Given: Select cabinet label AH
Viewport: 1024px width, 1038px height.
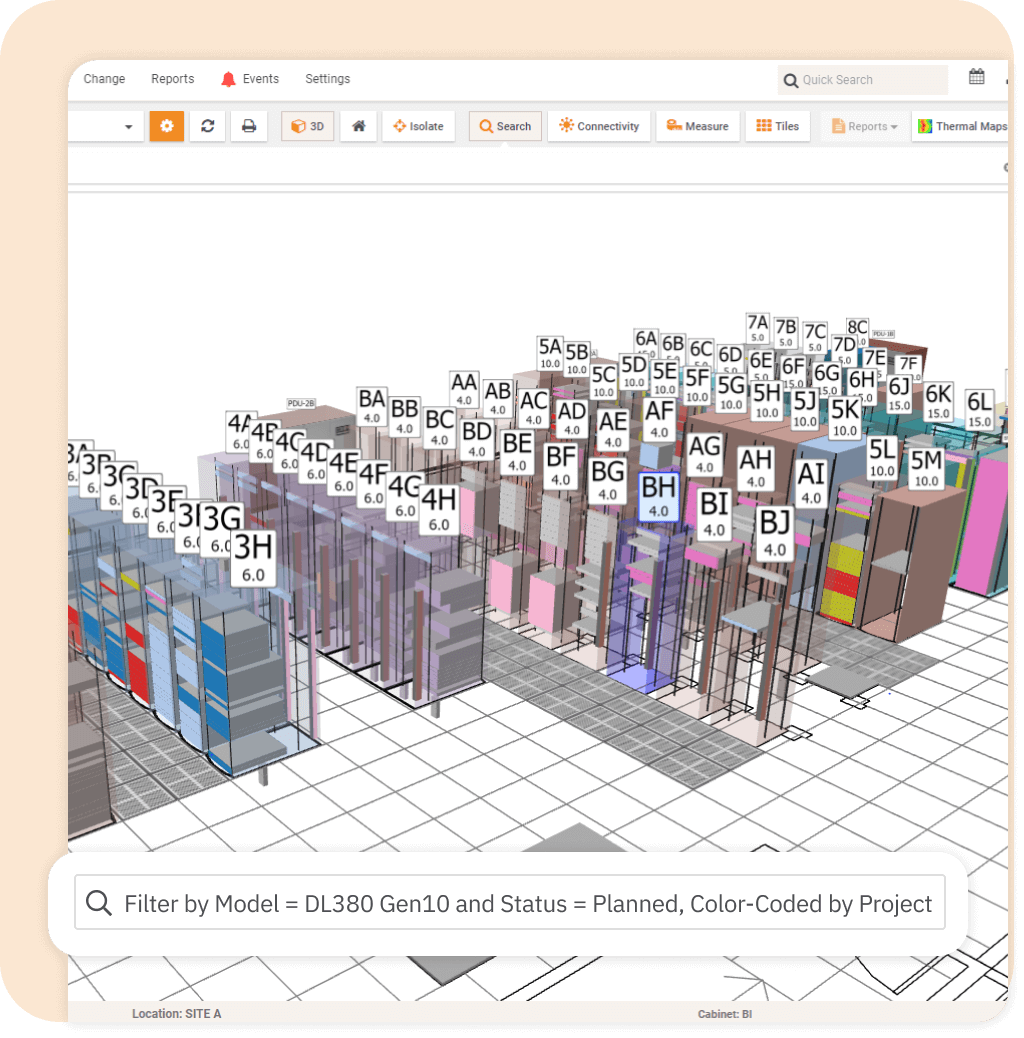Looking at the screenshot, I should pyautogui.click(x=755, y=469).
